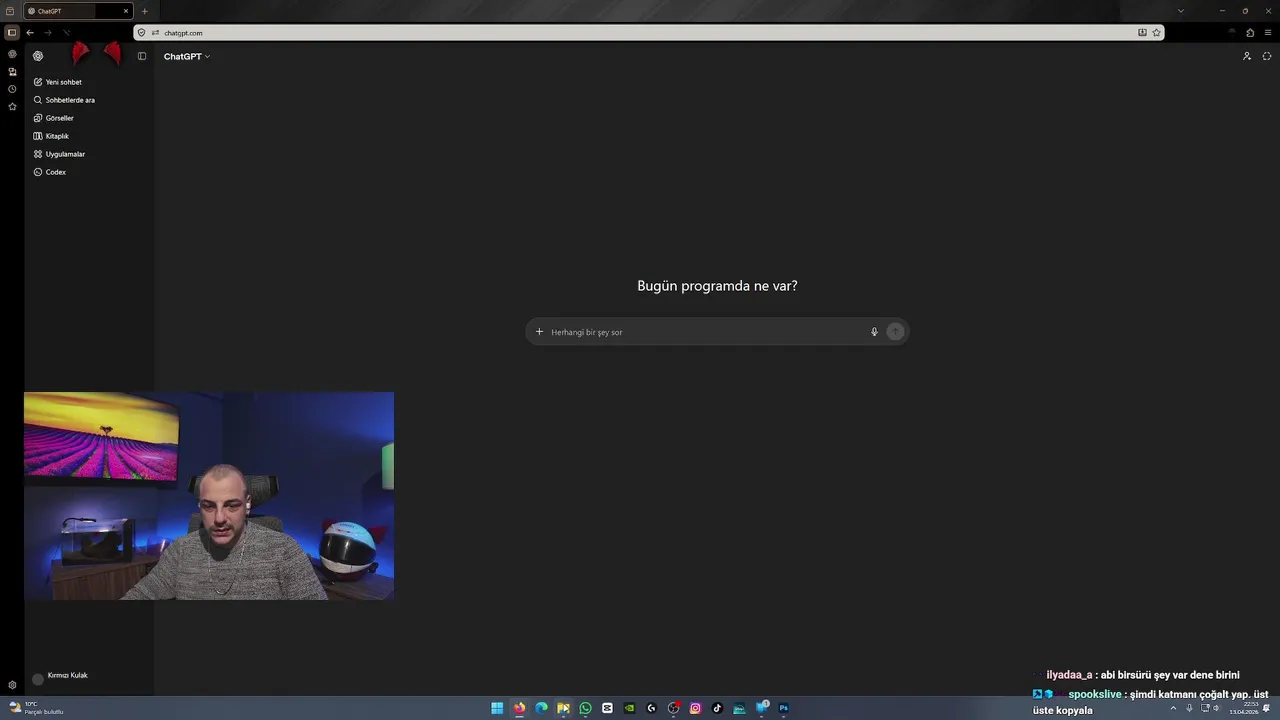Click the Herhangi bir şey sor input
The image size is (1280, 720).
(x=706, y=332)
